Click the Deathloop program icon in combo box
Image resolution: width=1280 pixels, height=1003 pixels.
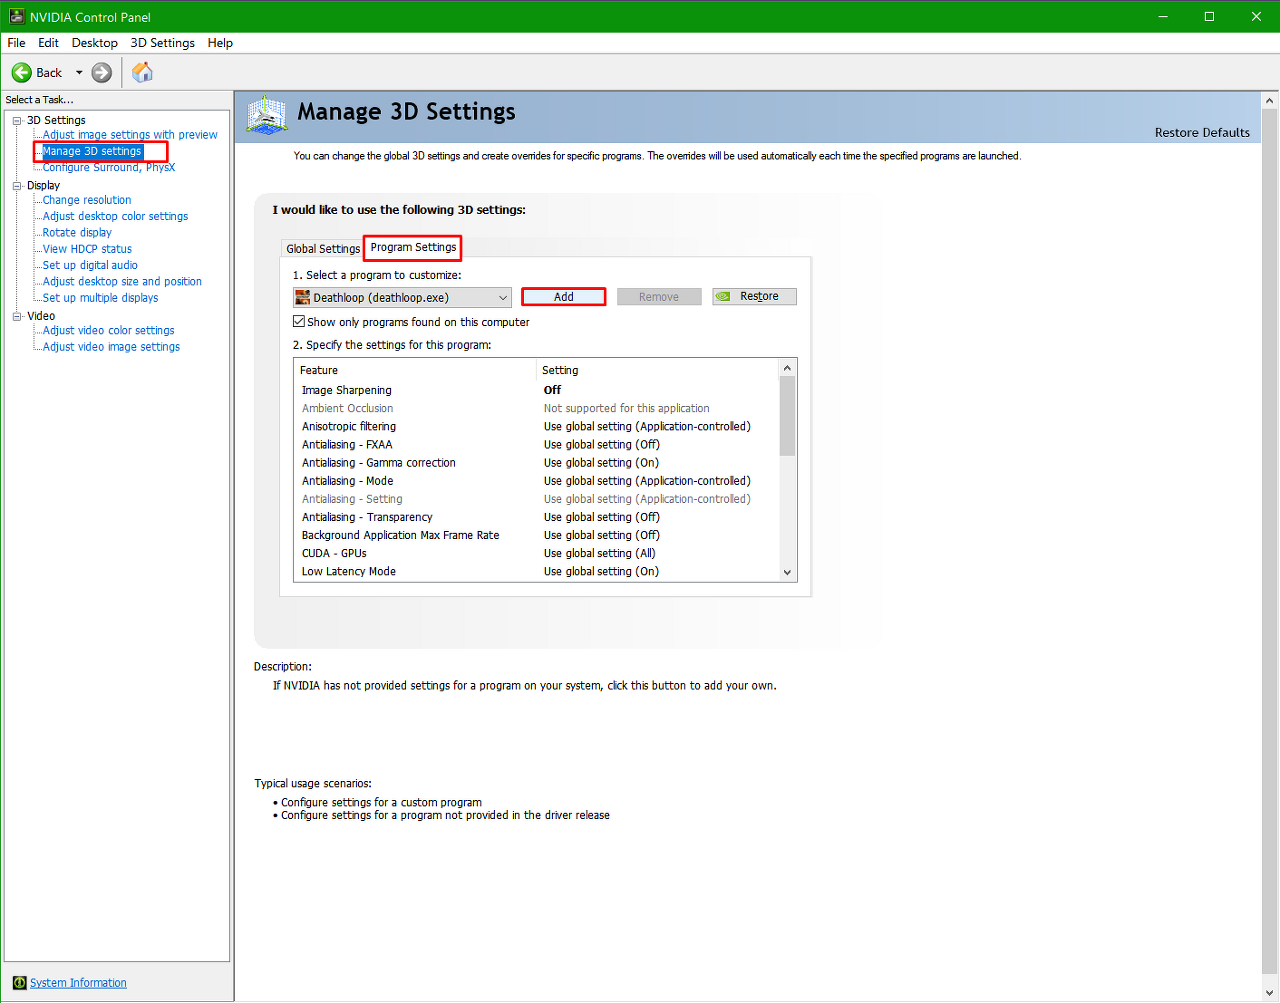pos(303,297)
